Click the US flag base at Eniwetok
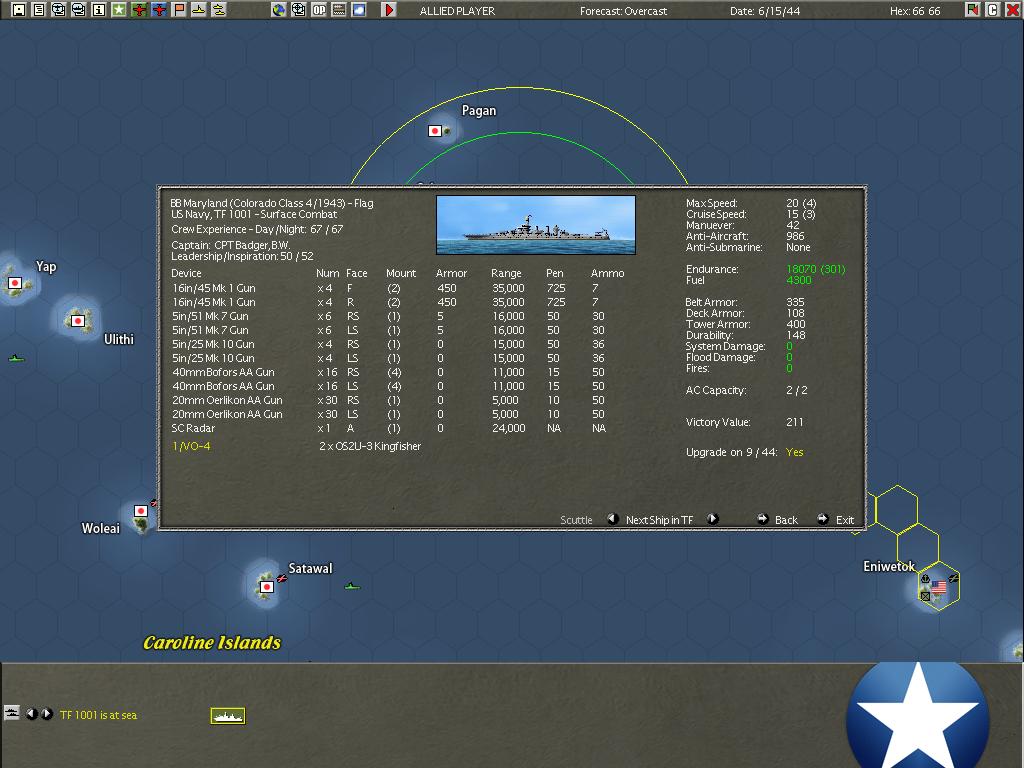 [x=939, y=587]
